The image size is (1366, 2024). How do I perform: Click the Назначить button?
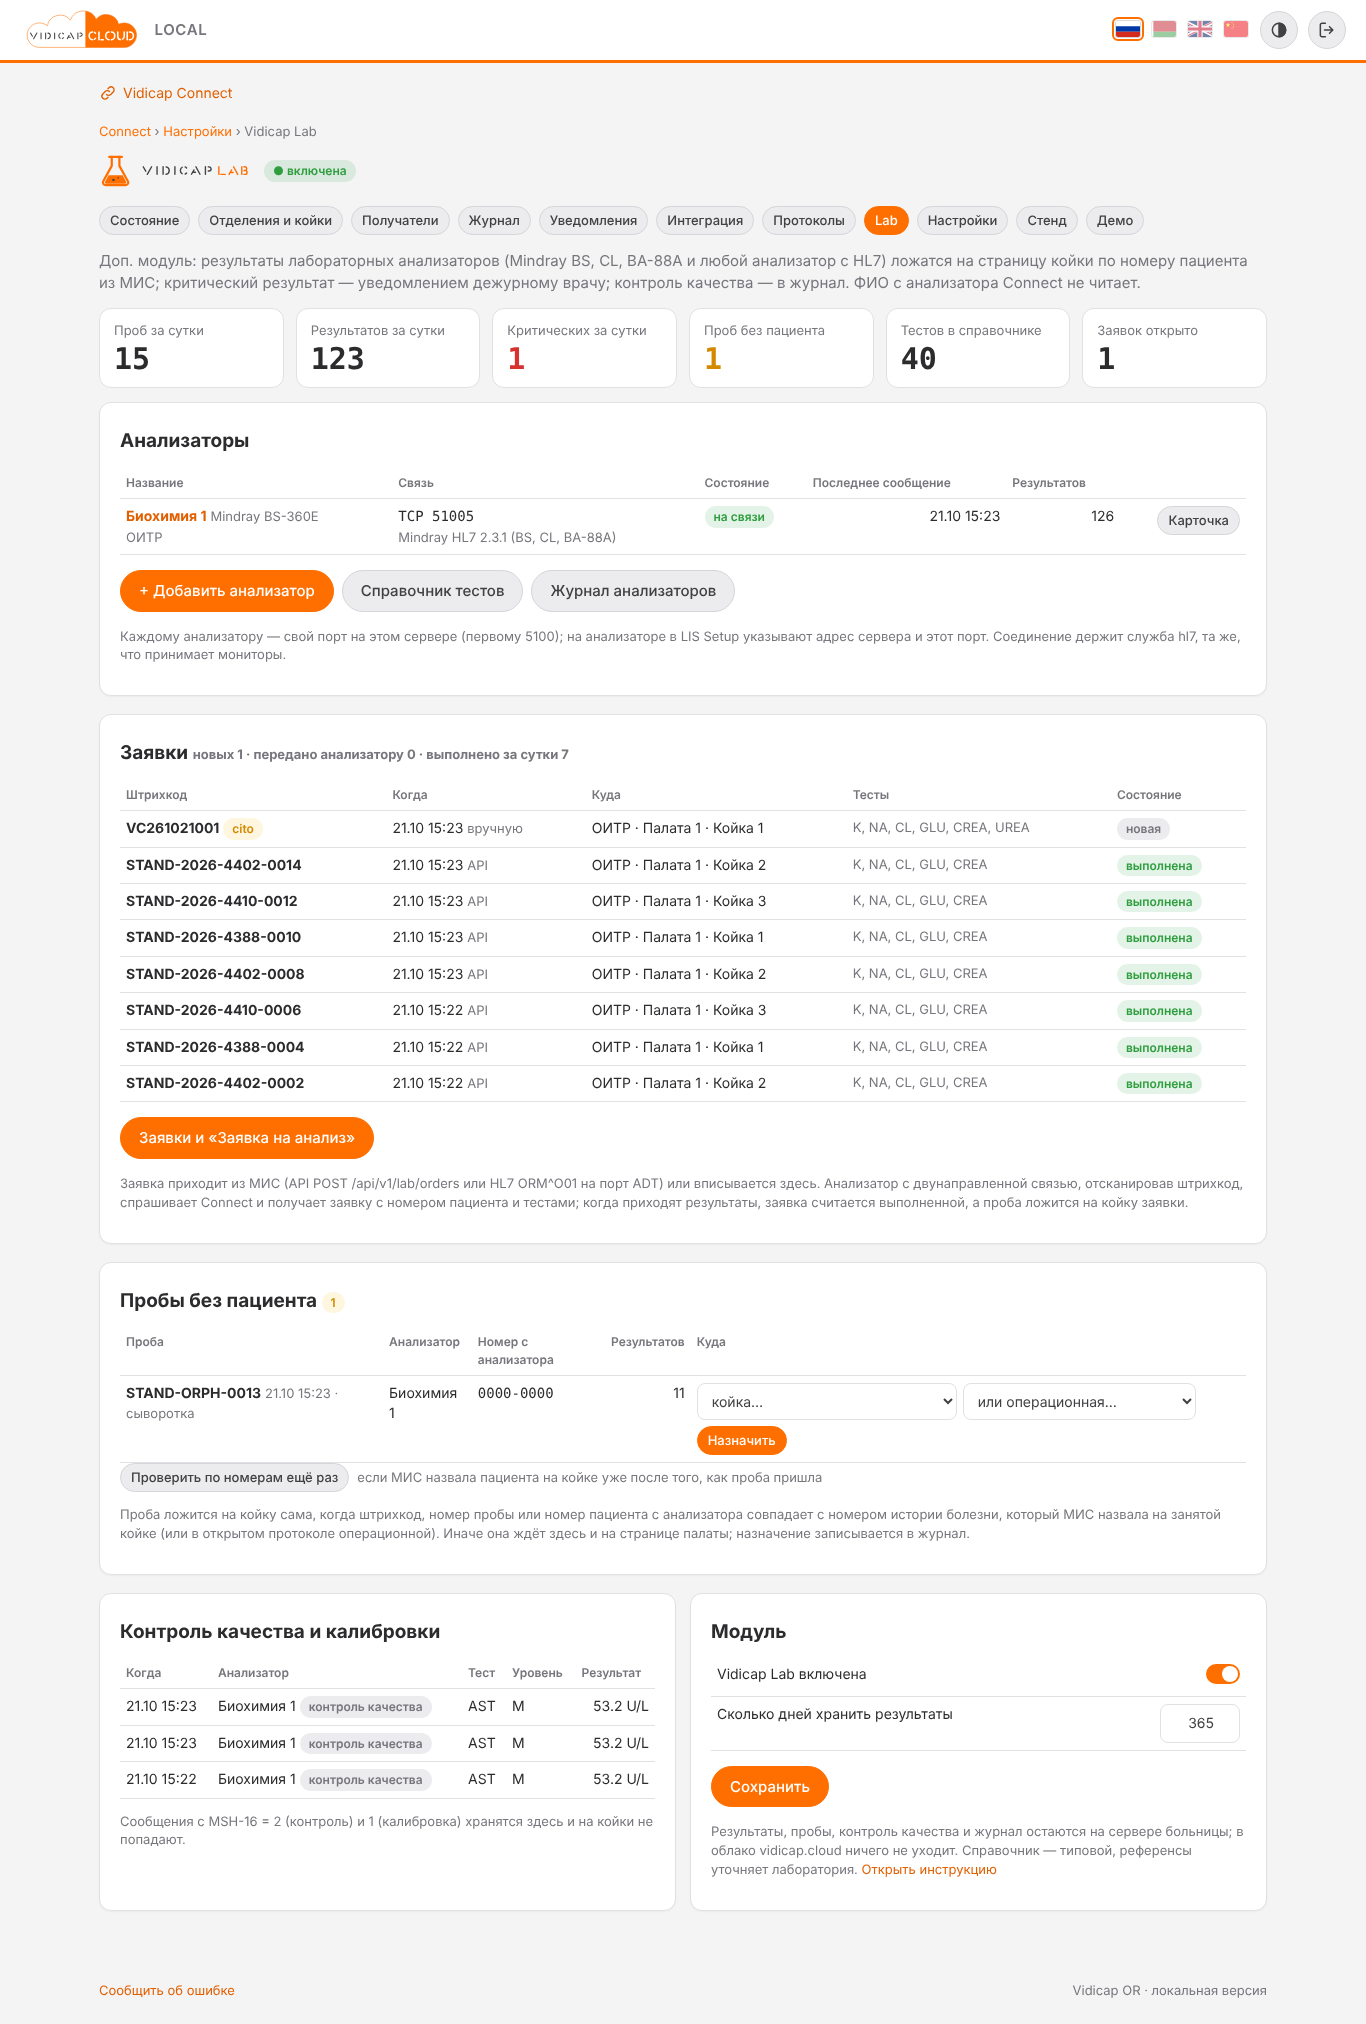pos(741,1441)
